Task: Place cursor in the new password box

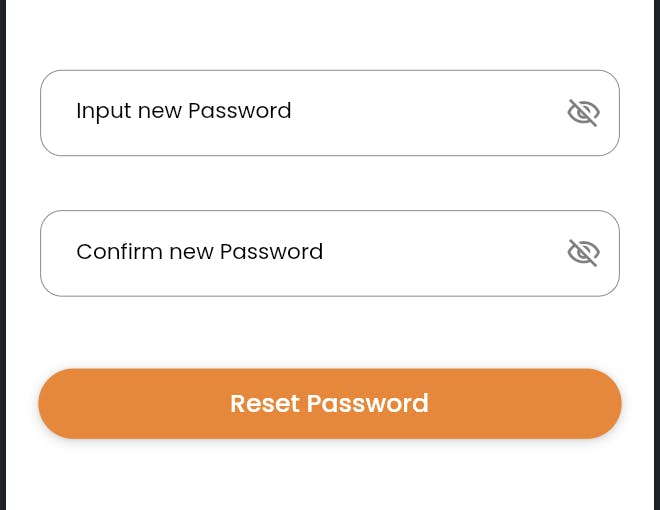Action: pos(300,112)
